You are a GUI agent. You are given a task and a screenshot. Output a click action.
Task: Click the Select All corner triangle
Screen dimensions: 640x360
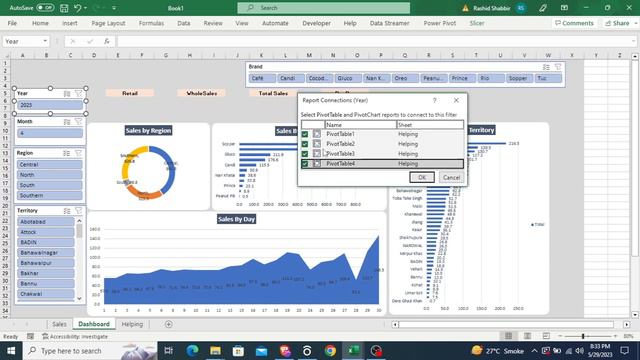[x=7, y=55]
